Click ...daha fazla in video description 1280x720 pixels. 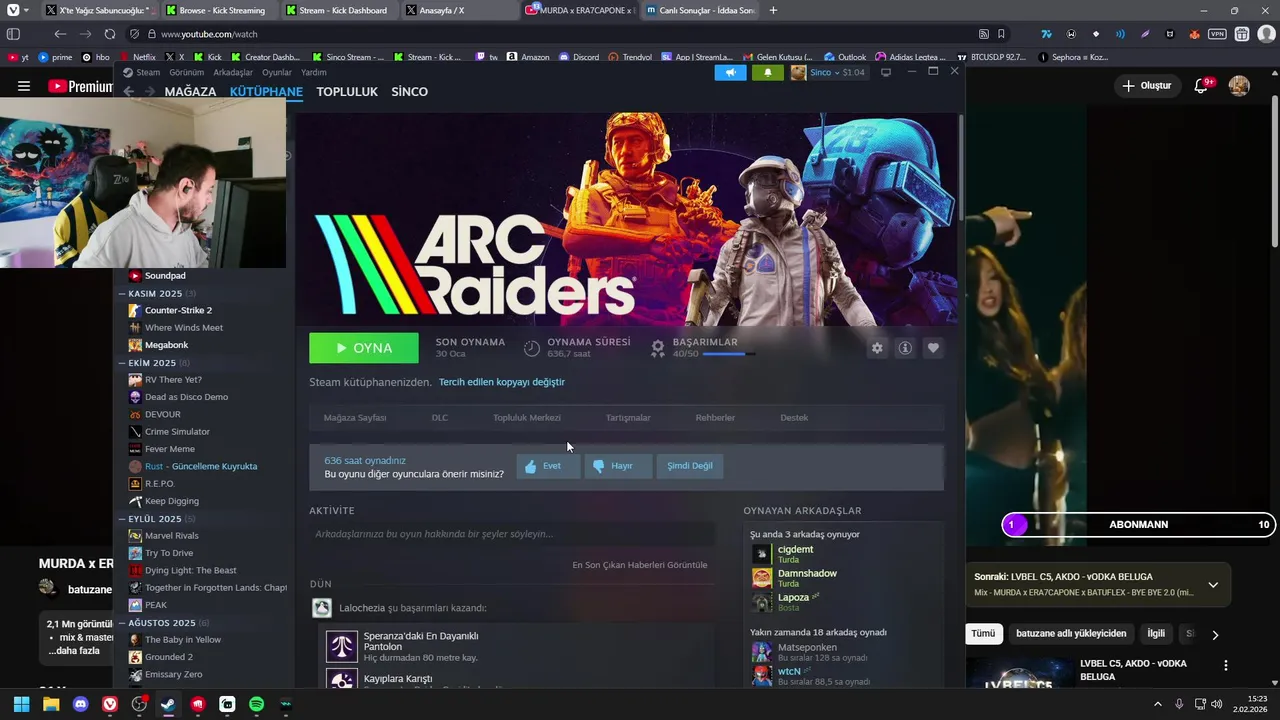[74, 651]
